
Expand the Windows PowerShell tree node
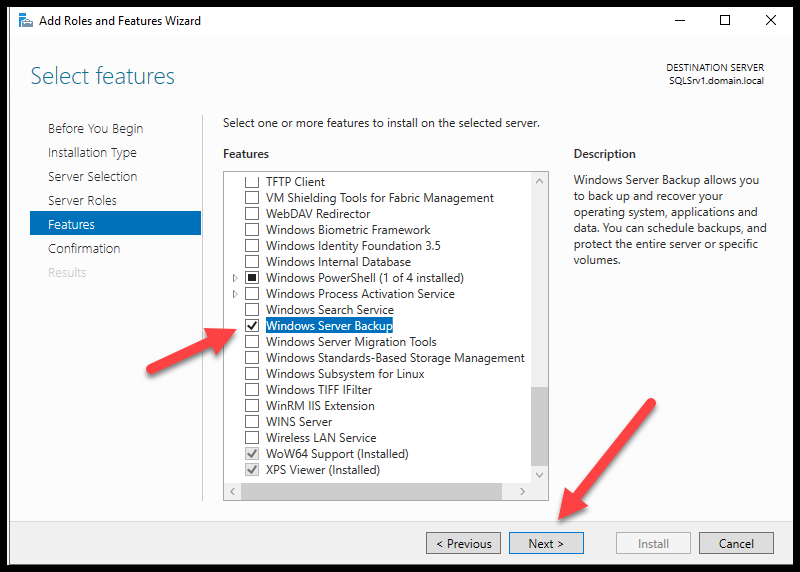pyautogui.click(x=235, y=278)
